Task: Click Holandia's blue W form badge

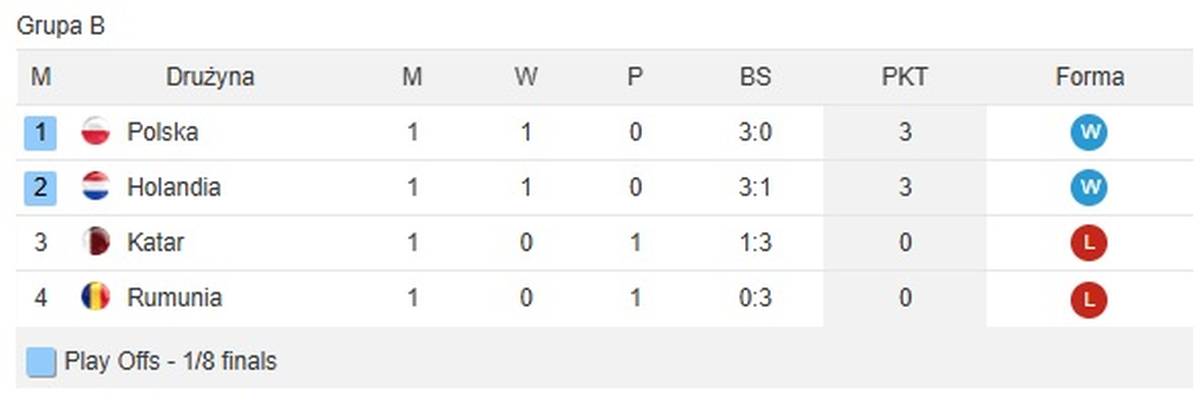Action: (1089, 187)
